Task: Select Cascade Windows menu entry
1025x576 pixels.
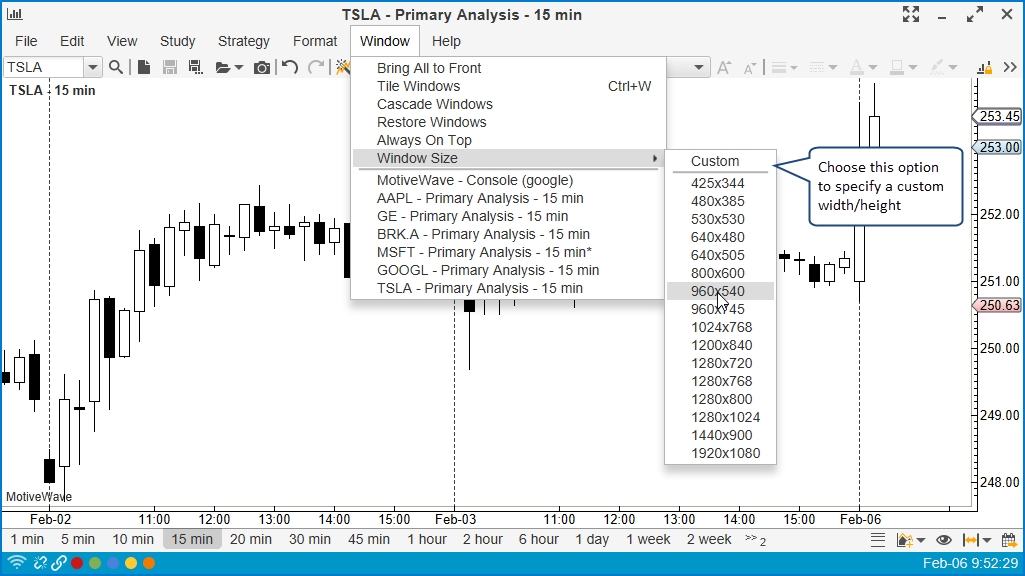Action: (x=509, y=105)
